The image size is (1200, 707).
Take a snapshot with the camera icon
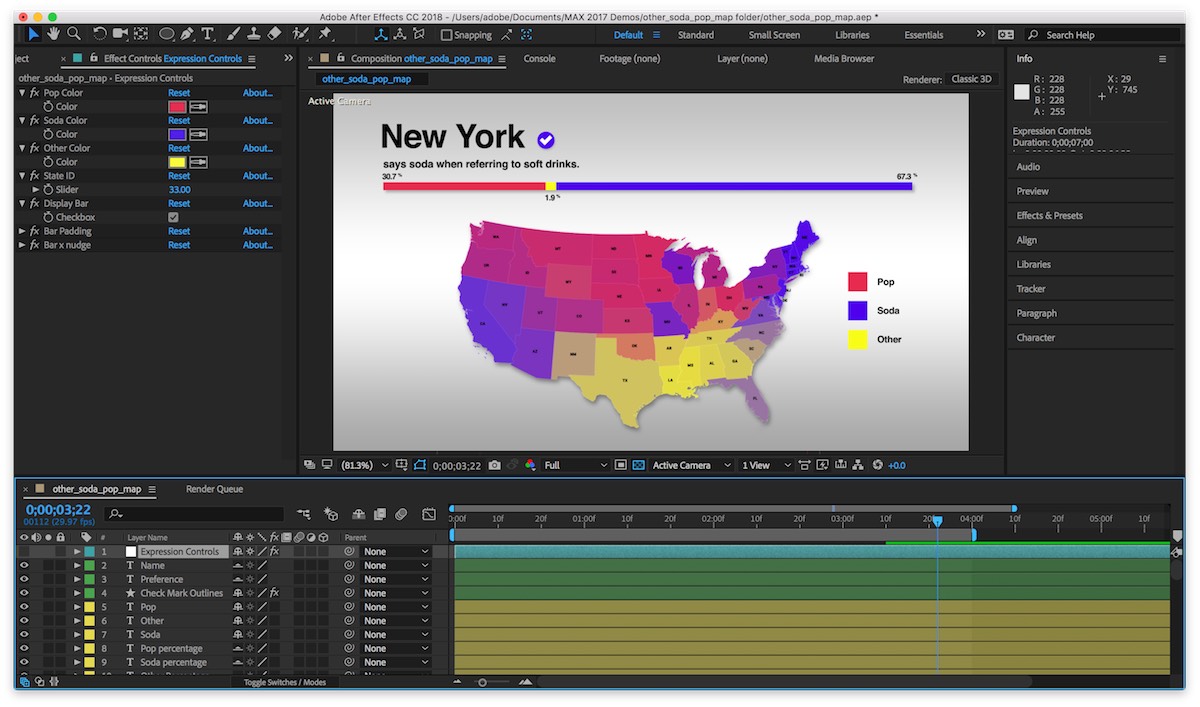[x=495, y=465]
